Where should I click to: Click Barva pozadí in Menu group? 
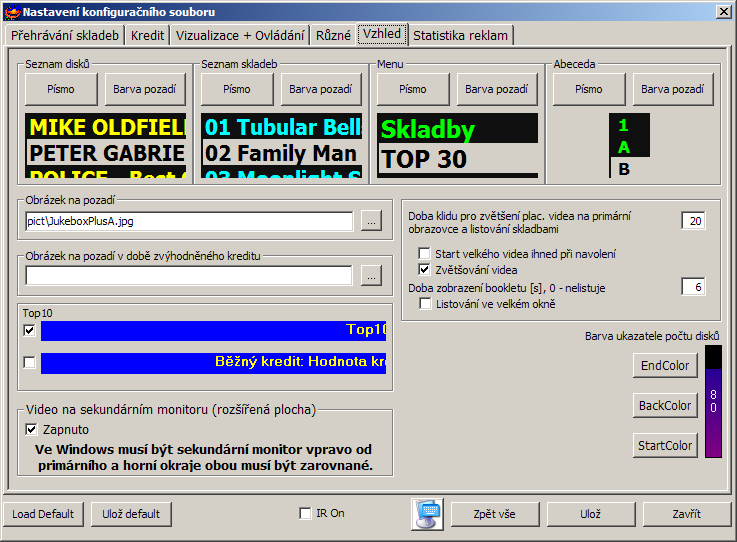click(497, 89)
